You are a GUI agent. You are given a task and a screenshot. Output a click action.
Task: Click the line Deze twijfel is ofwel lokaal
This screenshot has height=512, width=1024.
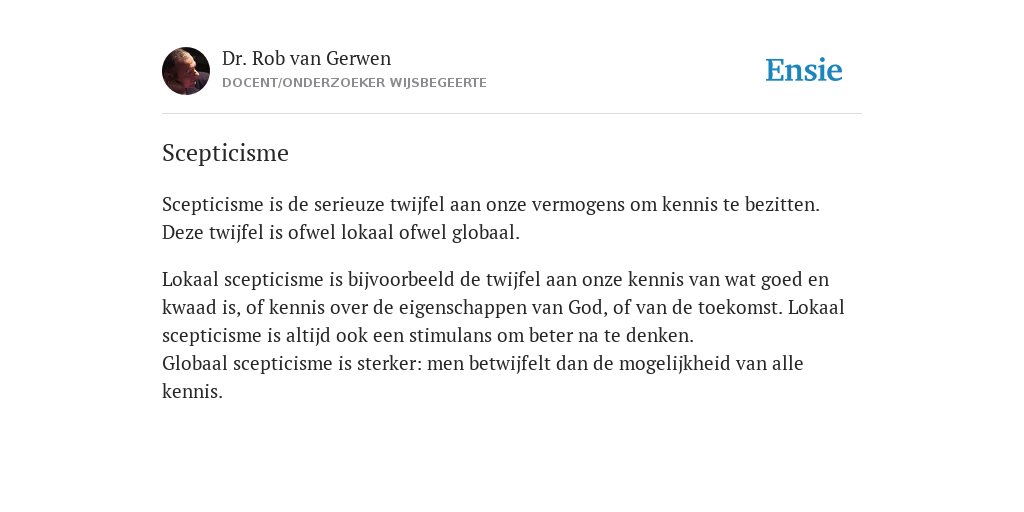[341, 232]
